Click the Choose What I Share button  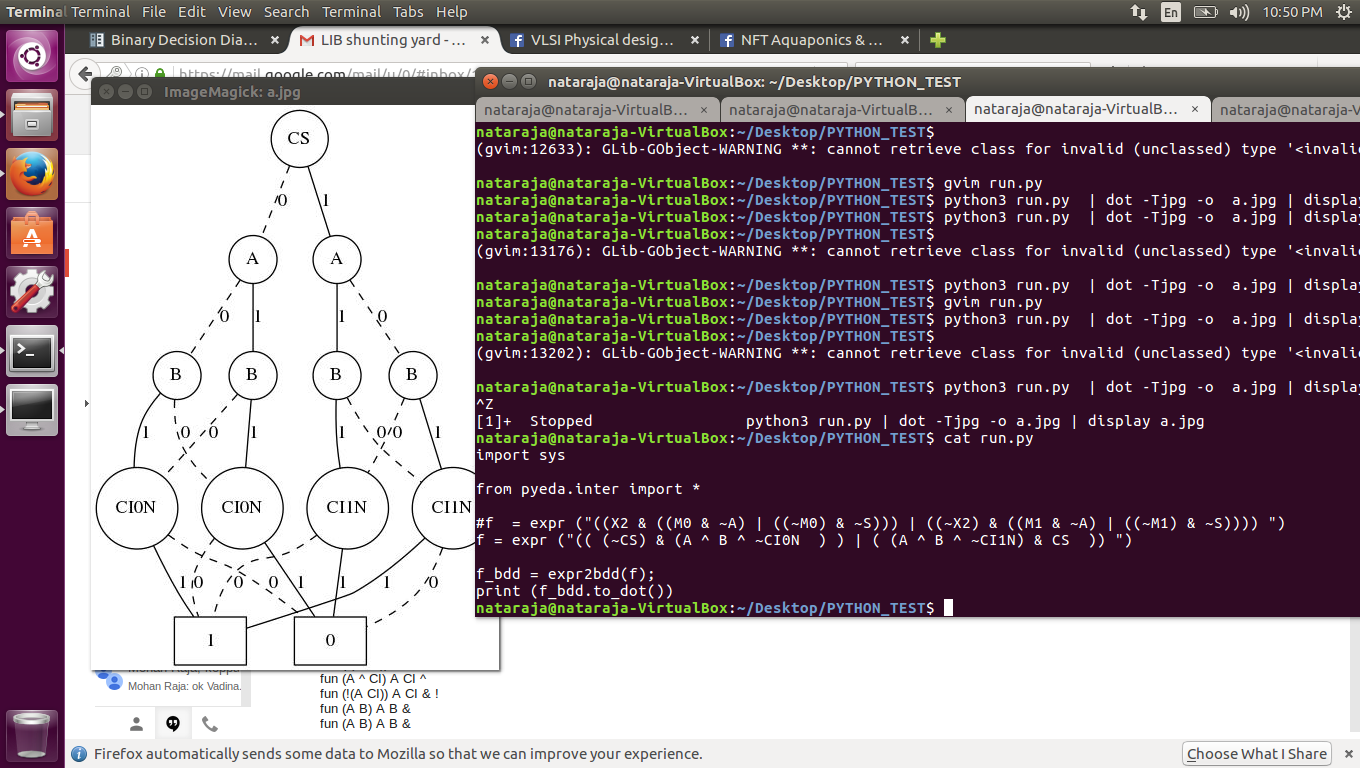[x=1257, y=754]
